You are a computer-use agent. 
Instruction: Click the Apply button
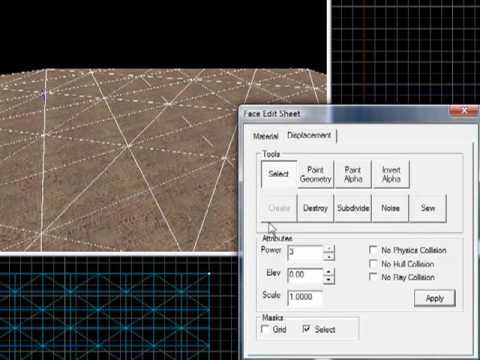(x=435, y=298)
